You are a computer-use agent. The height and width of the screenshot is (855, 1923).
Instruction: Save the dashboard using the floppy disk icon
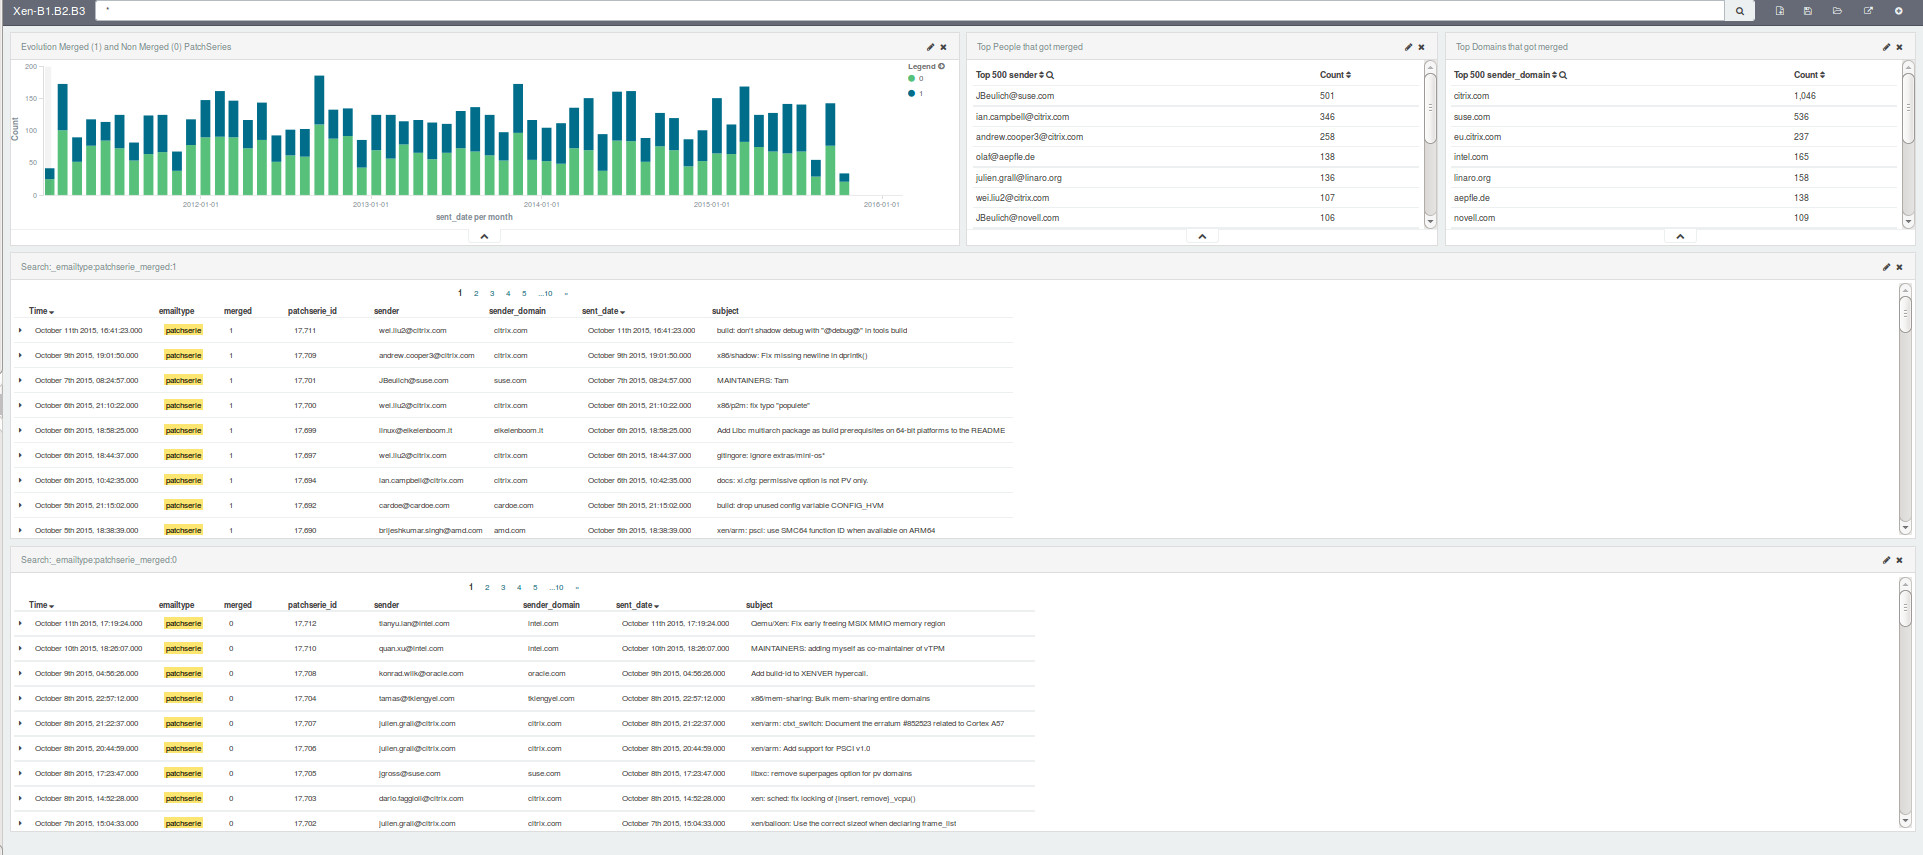1808,11
